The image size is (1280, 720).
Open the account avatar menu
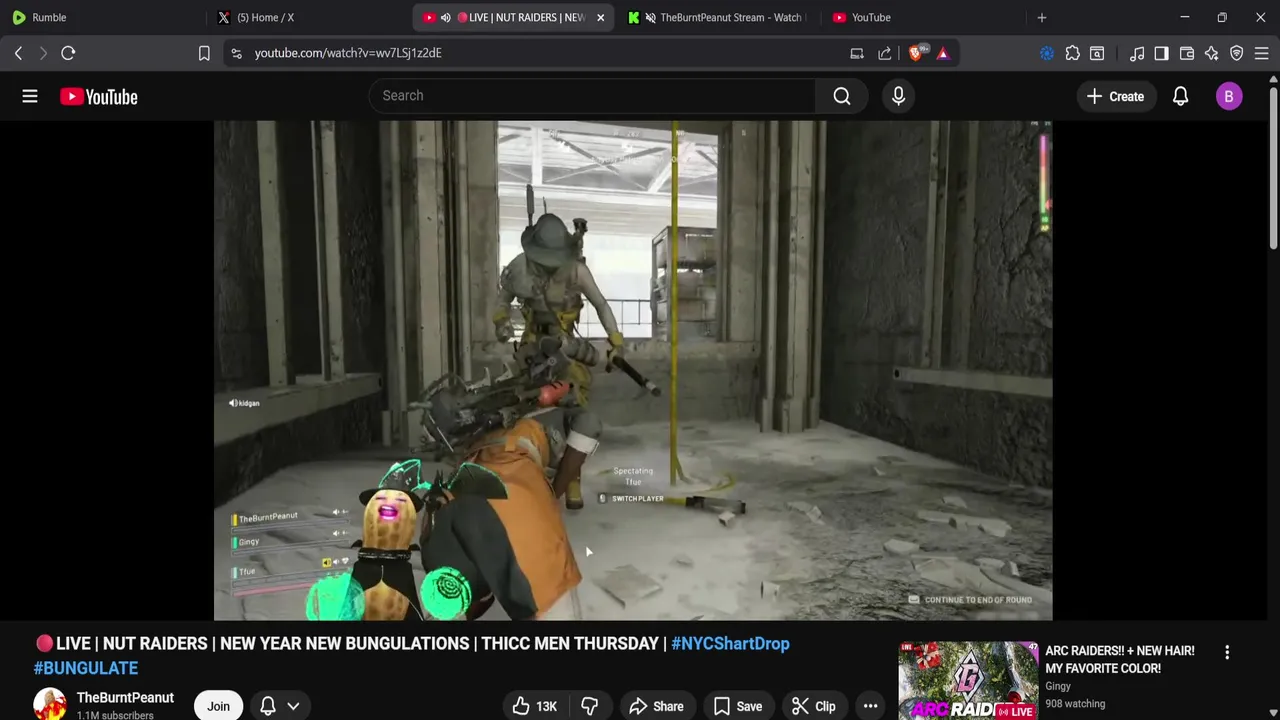pyautogui.click(x=1229, y=96)
